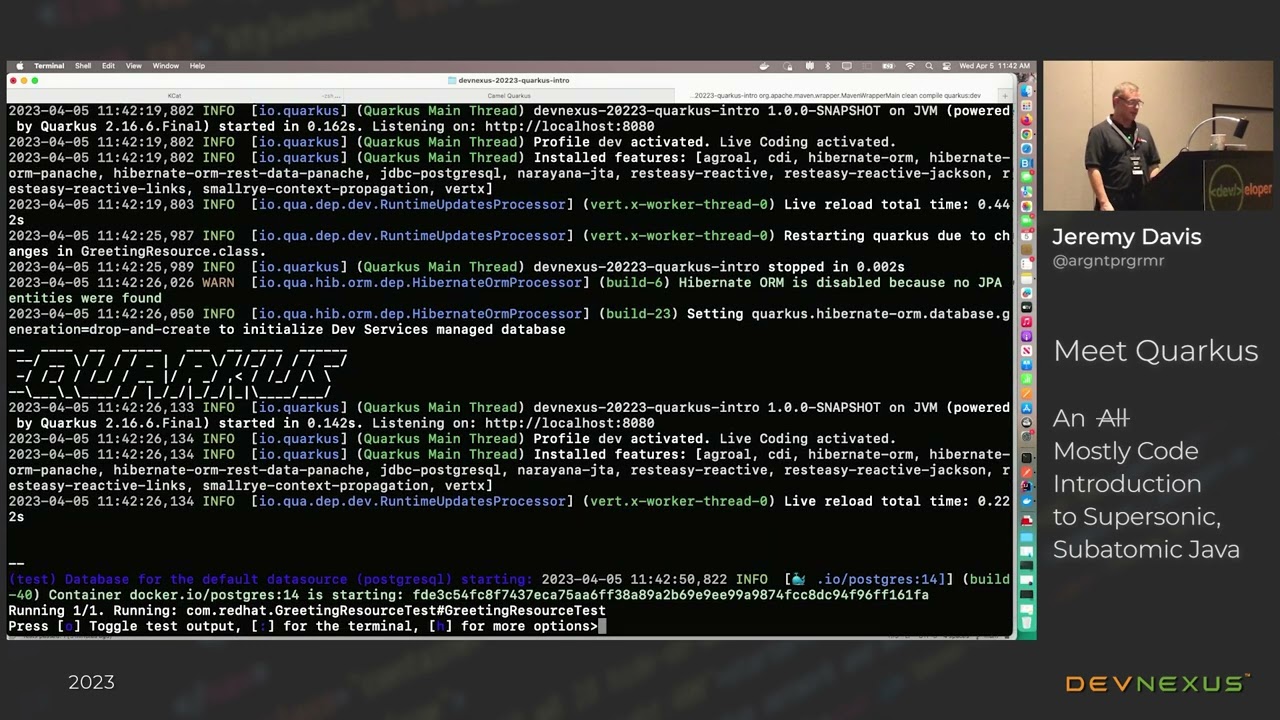The height and width of the screenshot is (720, 1280).
Task: Open Music app from the Dock
Action: click(x=1026, y=321)
